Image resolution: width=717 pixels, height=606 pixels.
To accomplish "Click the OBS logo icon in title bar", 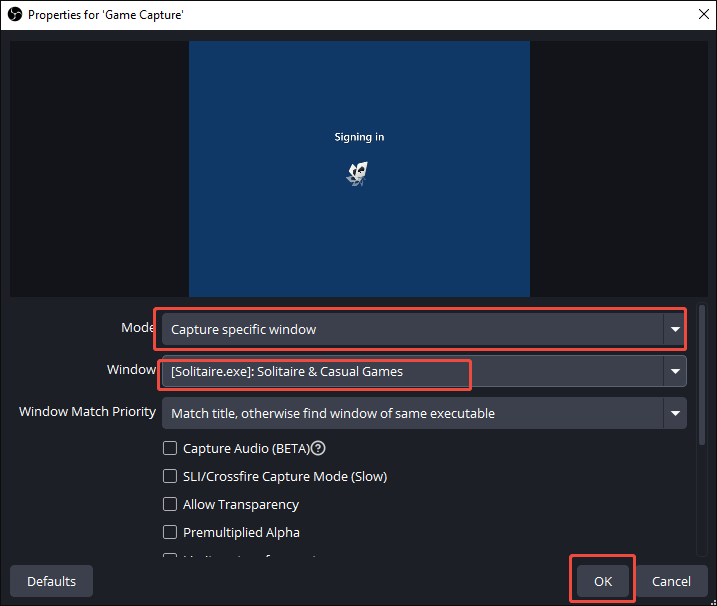I will (x=15, y=15).
